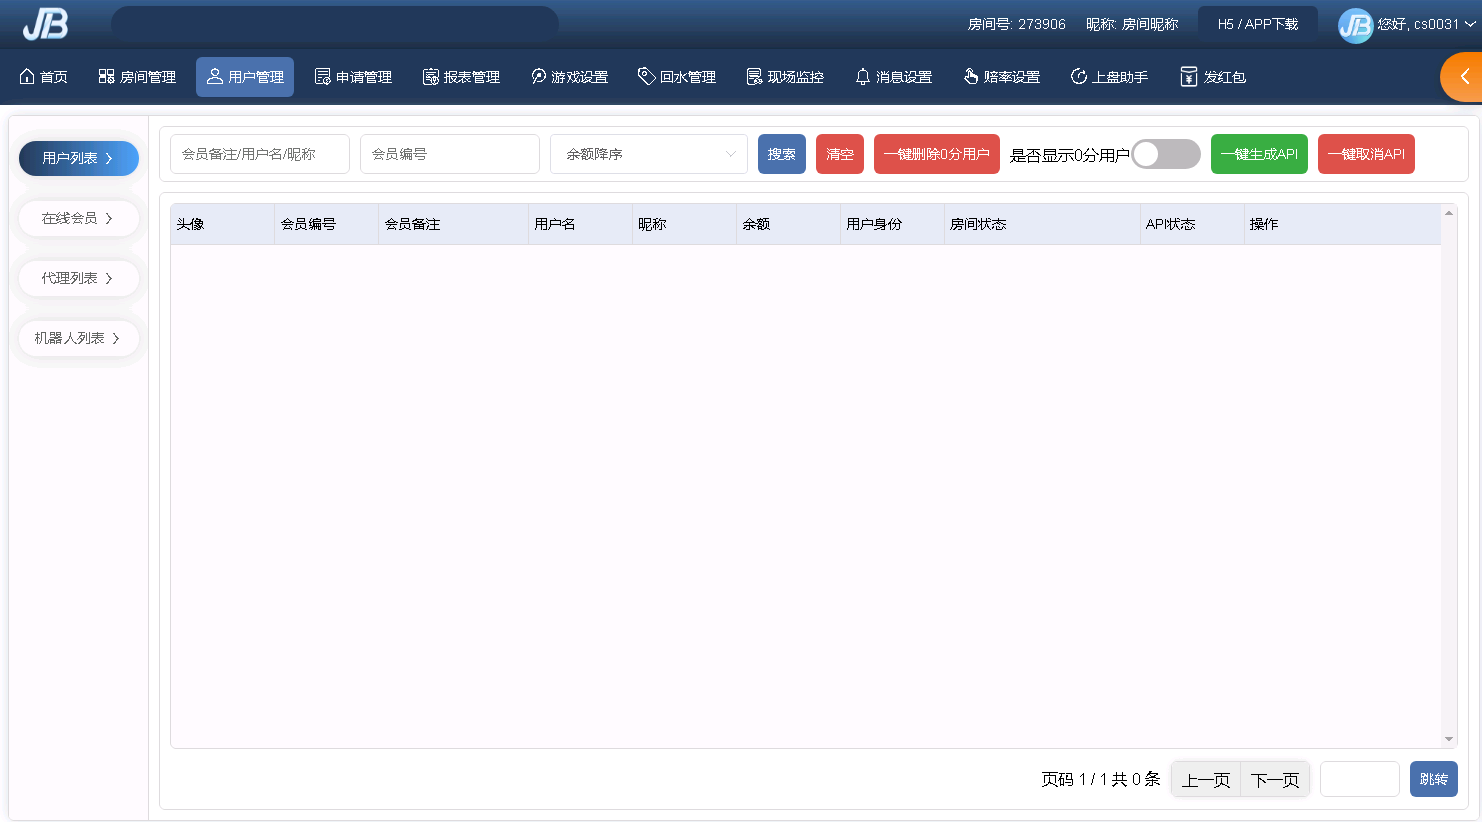Screen dimensions: 1482x822
Task: Open 机器人列表 in the sidebar
Action: (x=78, y=338)
